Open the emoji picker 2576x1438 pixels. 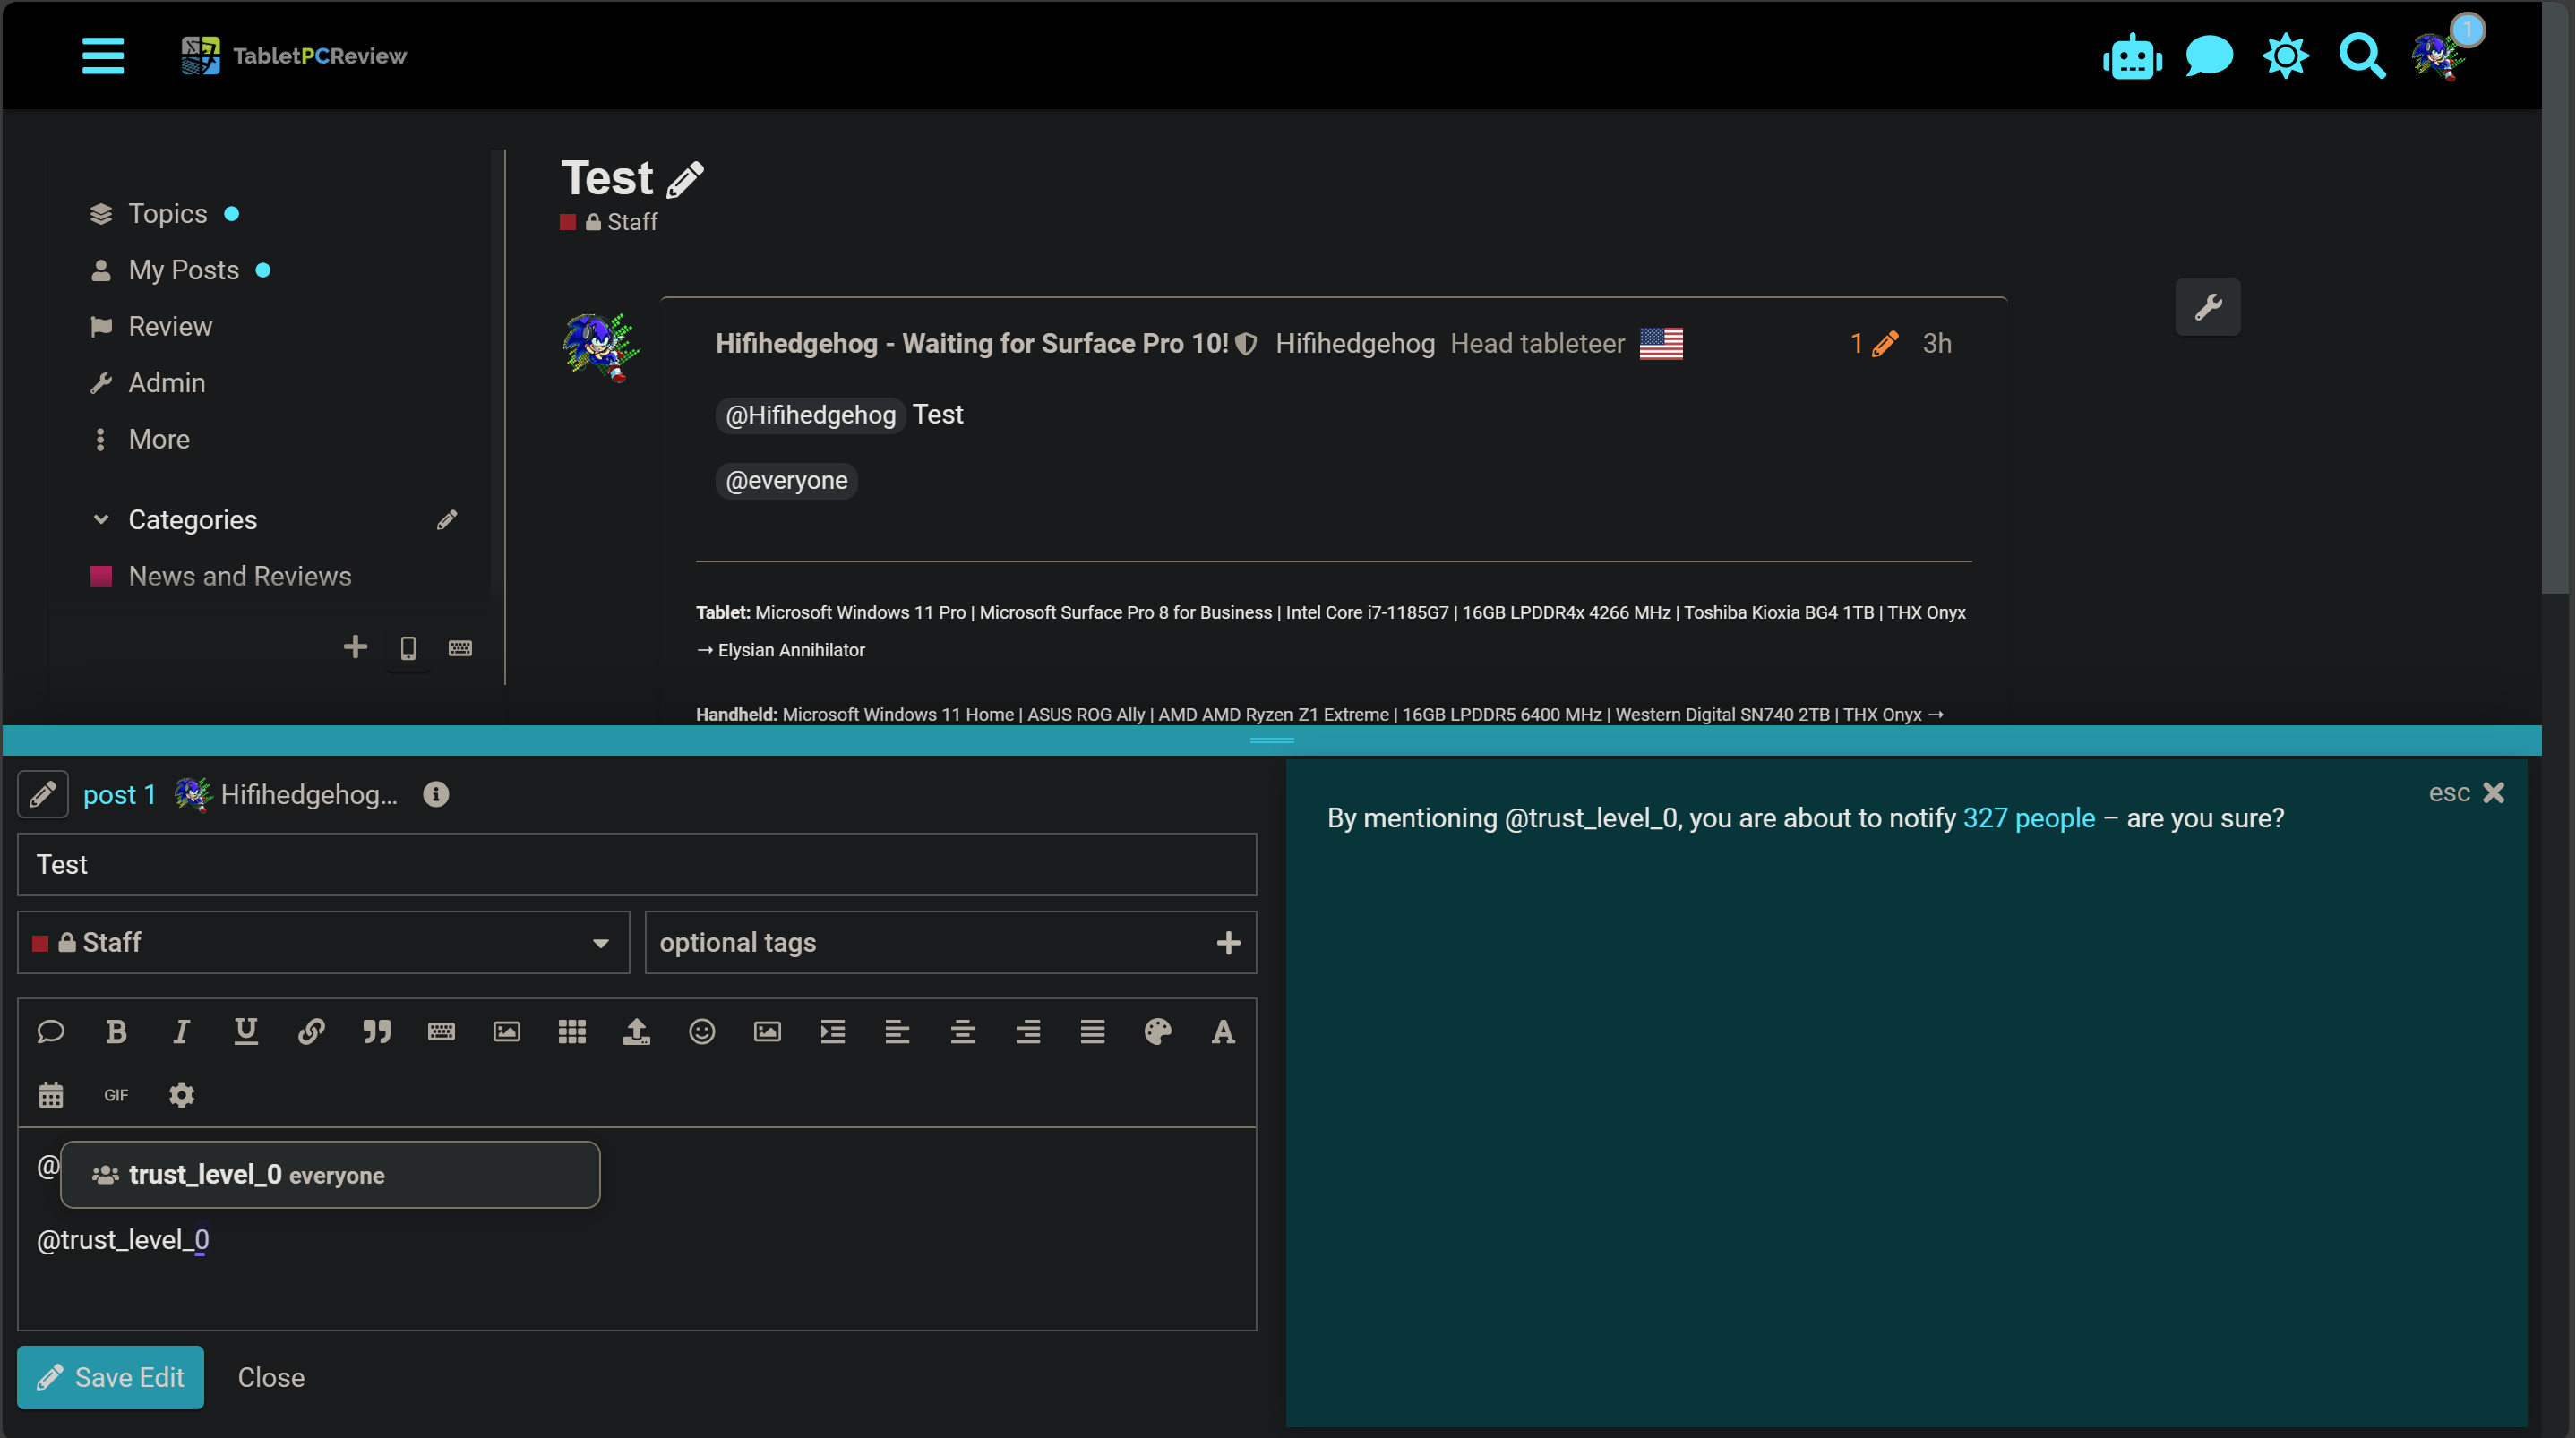click(702, 1031)
